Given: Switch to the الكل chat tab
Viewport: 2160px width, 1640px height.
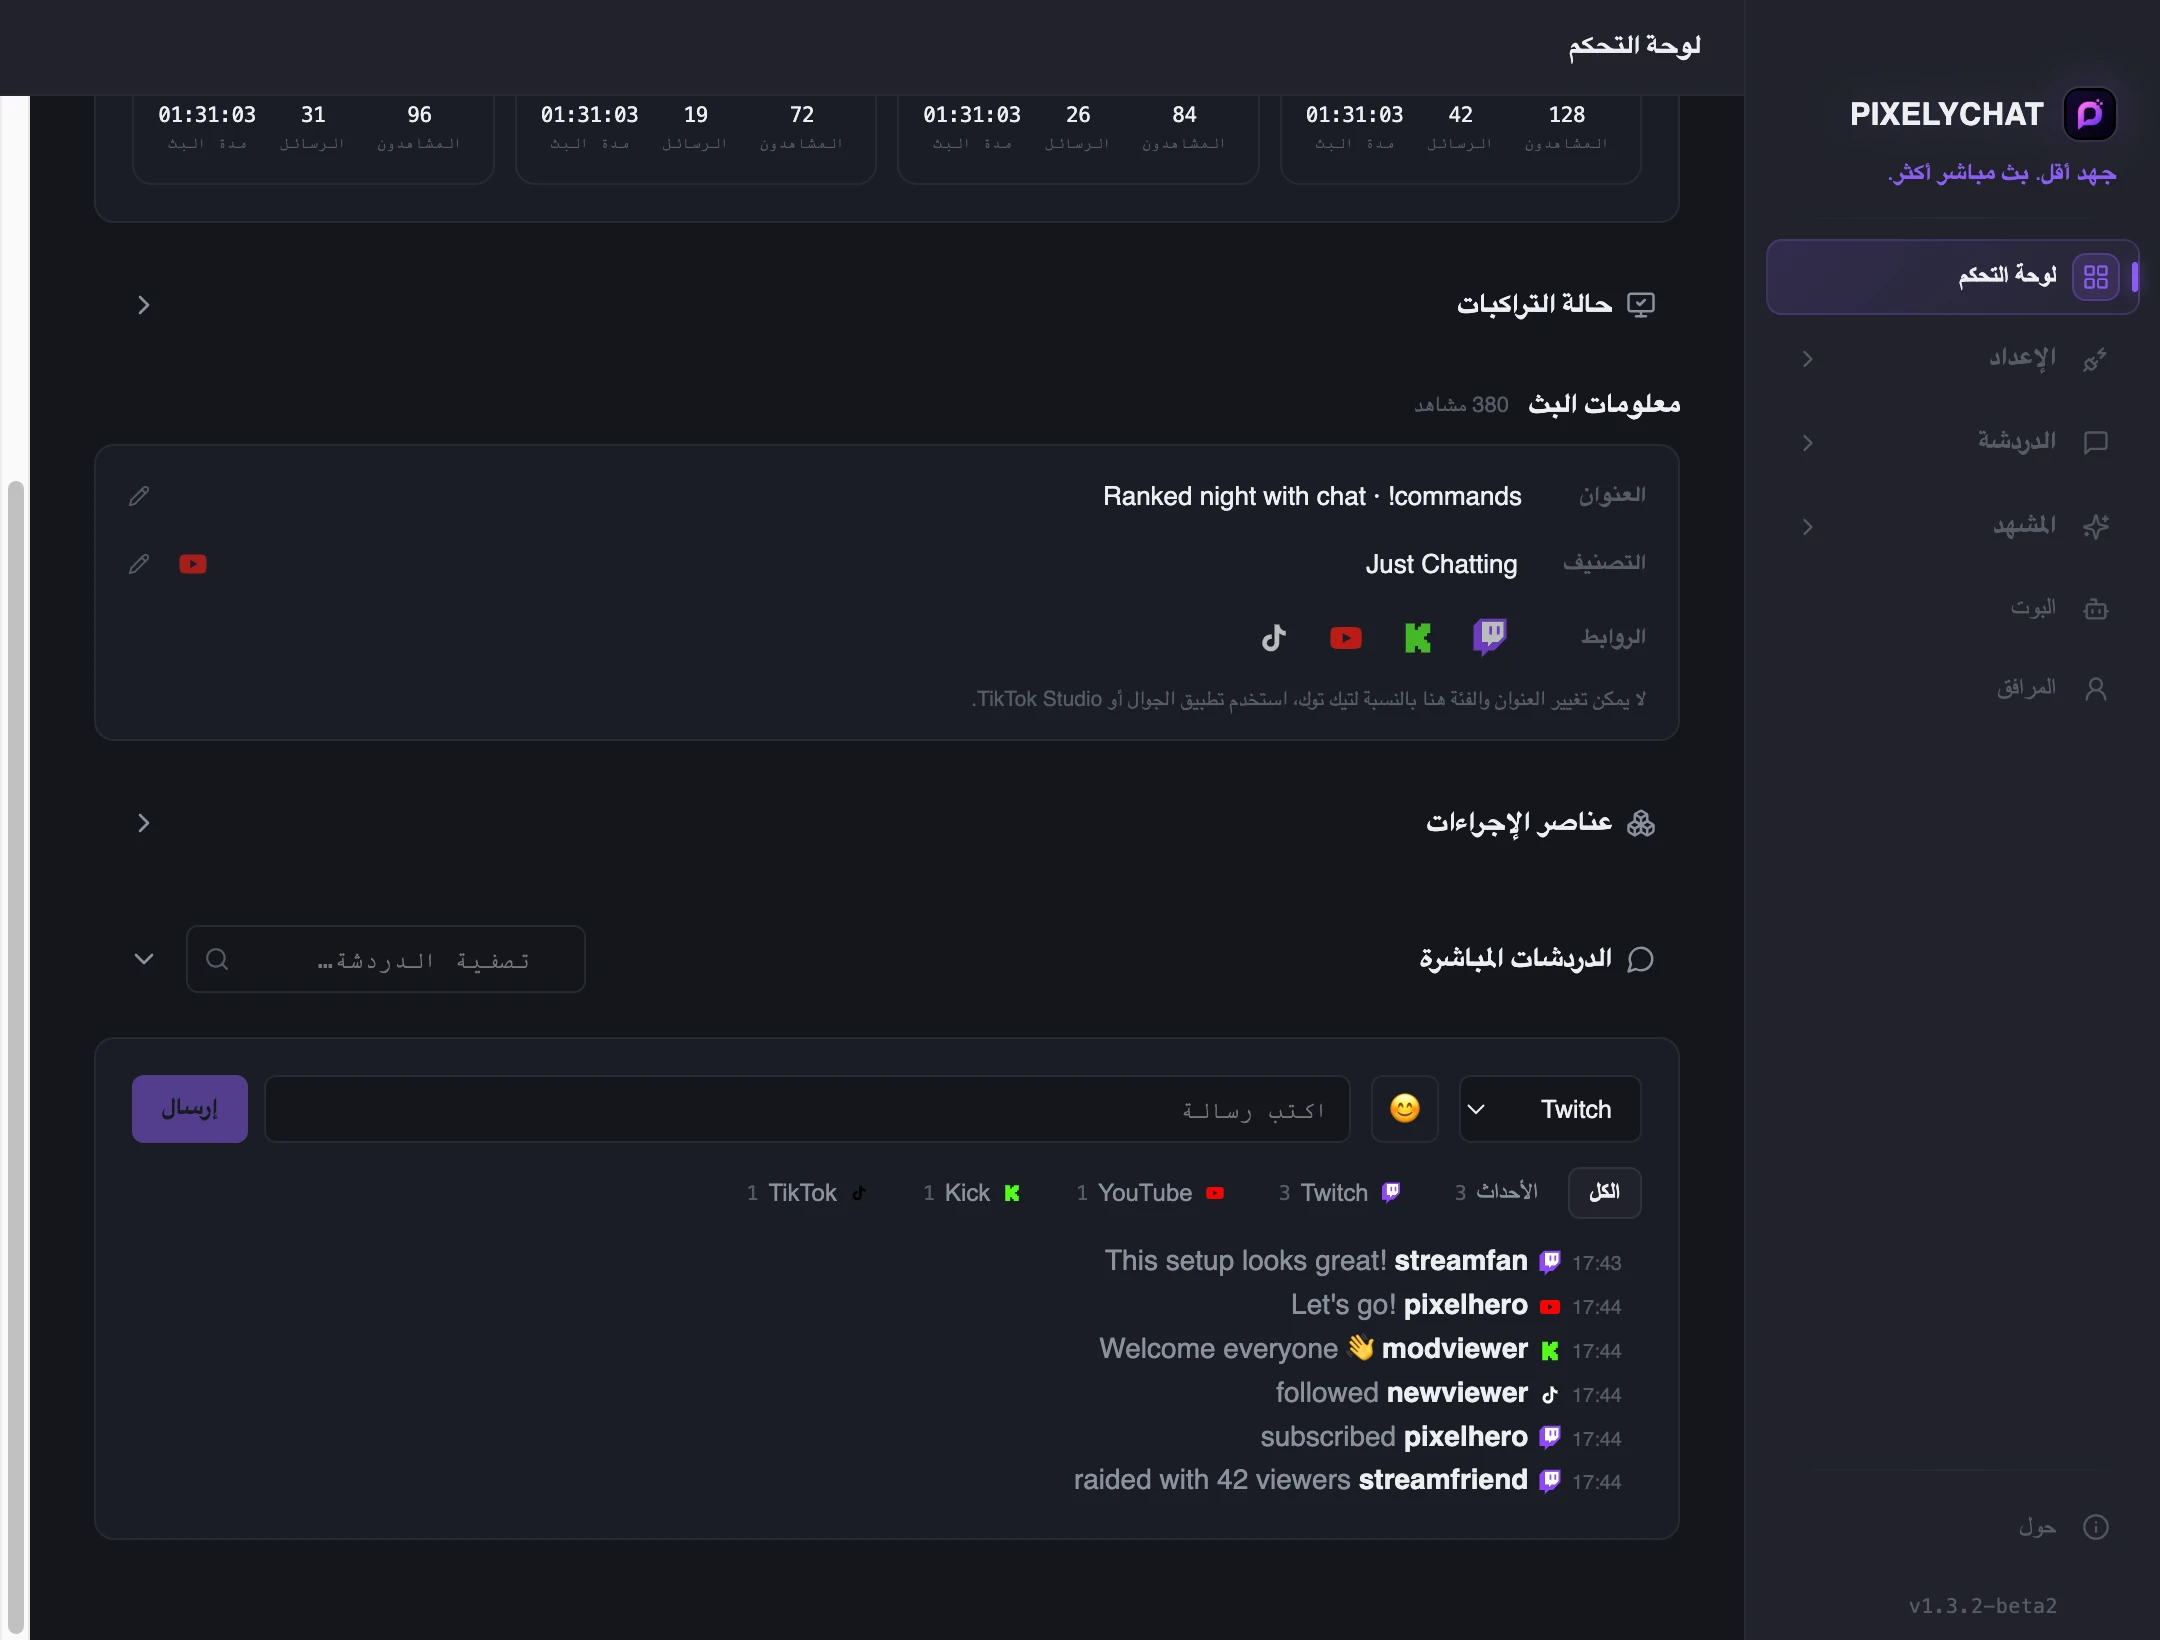Looking at the screenshot, I should [x=1604, y=1192].
